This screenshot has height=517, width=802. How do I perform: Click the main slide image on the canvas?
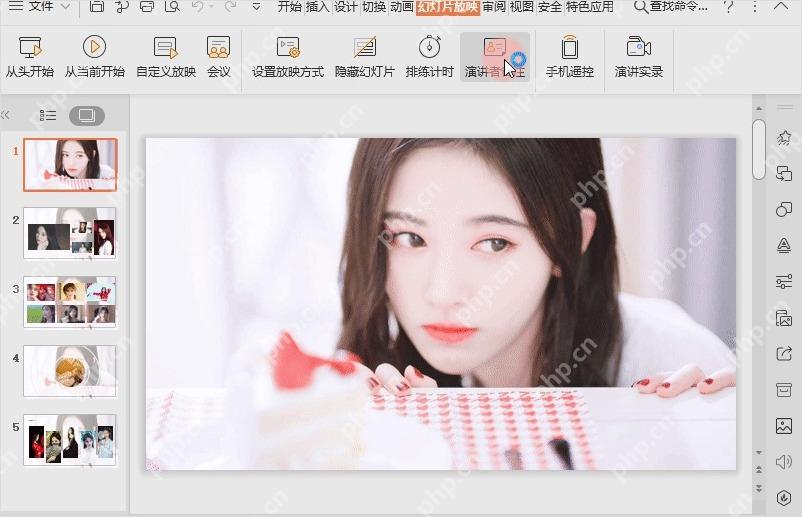[441, 304]
